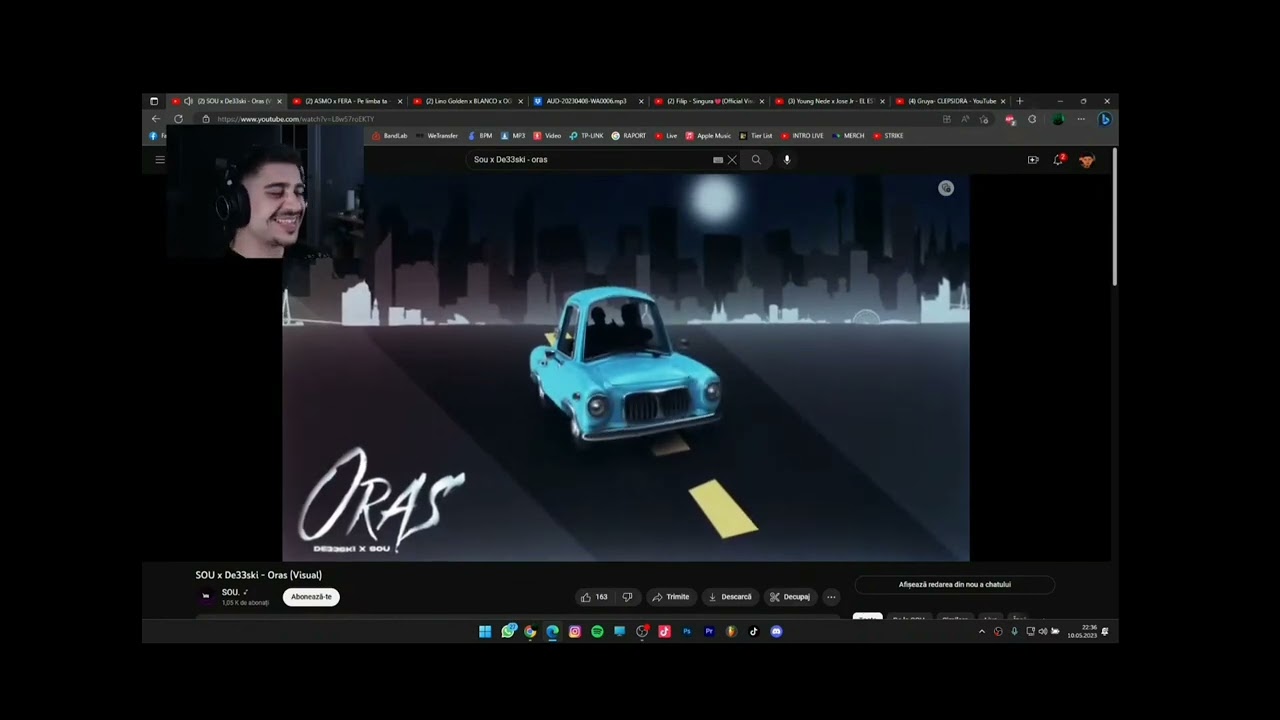The image size is (1280, 720).
Task: Open volume control in system tray
Action: (1043, 631)
